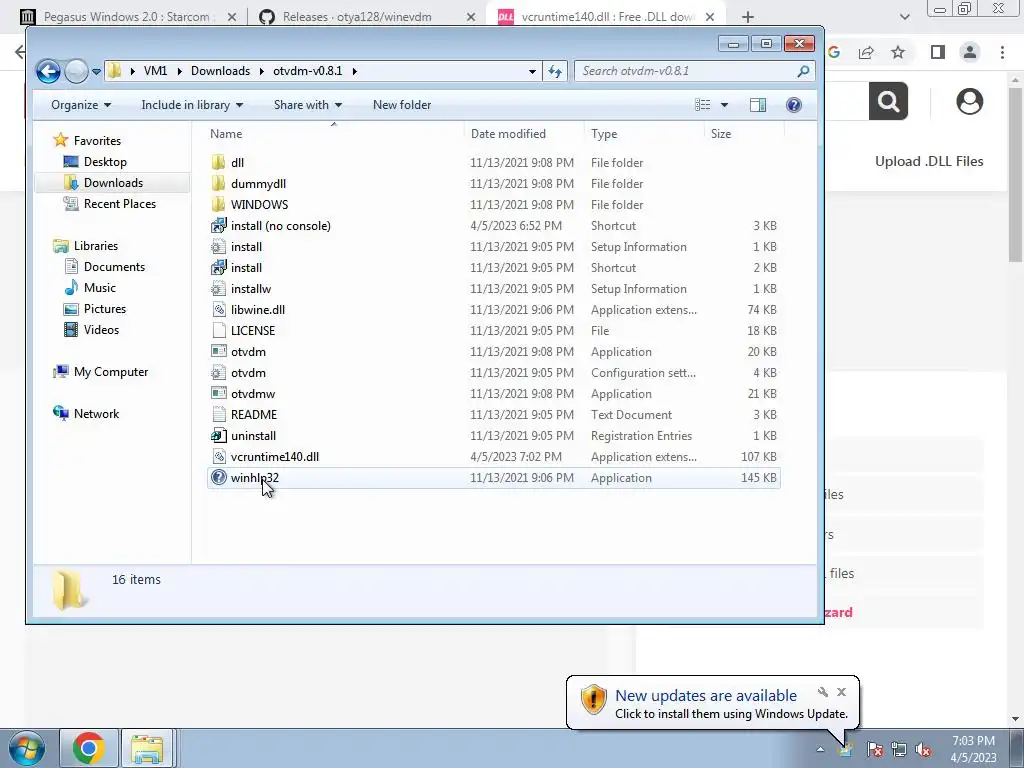Click the search magnifier icon in Explorer

pyautogui.click(x=804, y=71)
